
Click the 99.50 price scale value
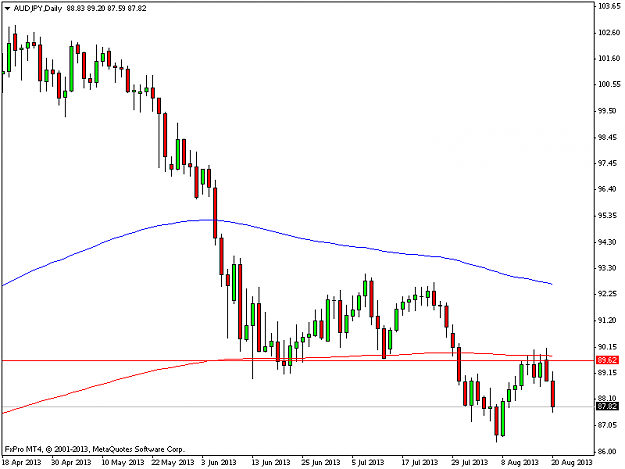(x=609, y=111)
